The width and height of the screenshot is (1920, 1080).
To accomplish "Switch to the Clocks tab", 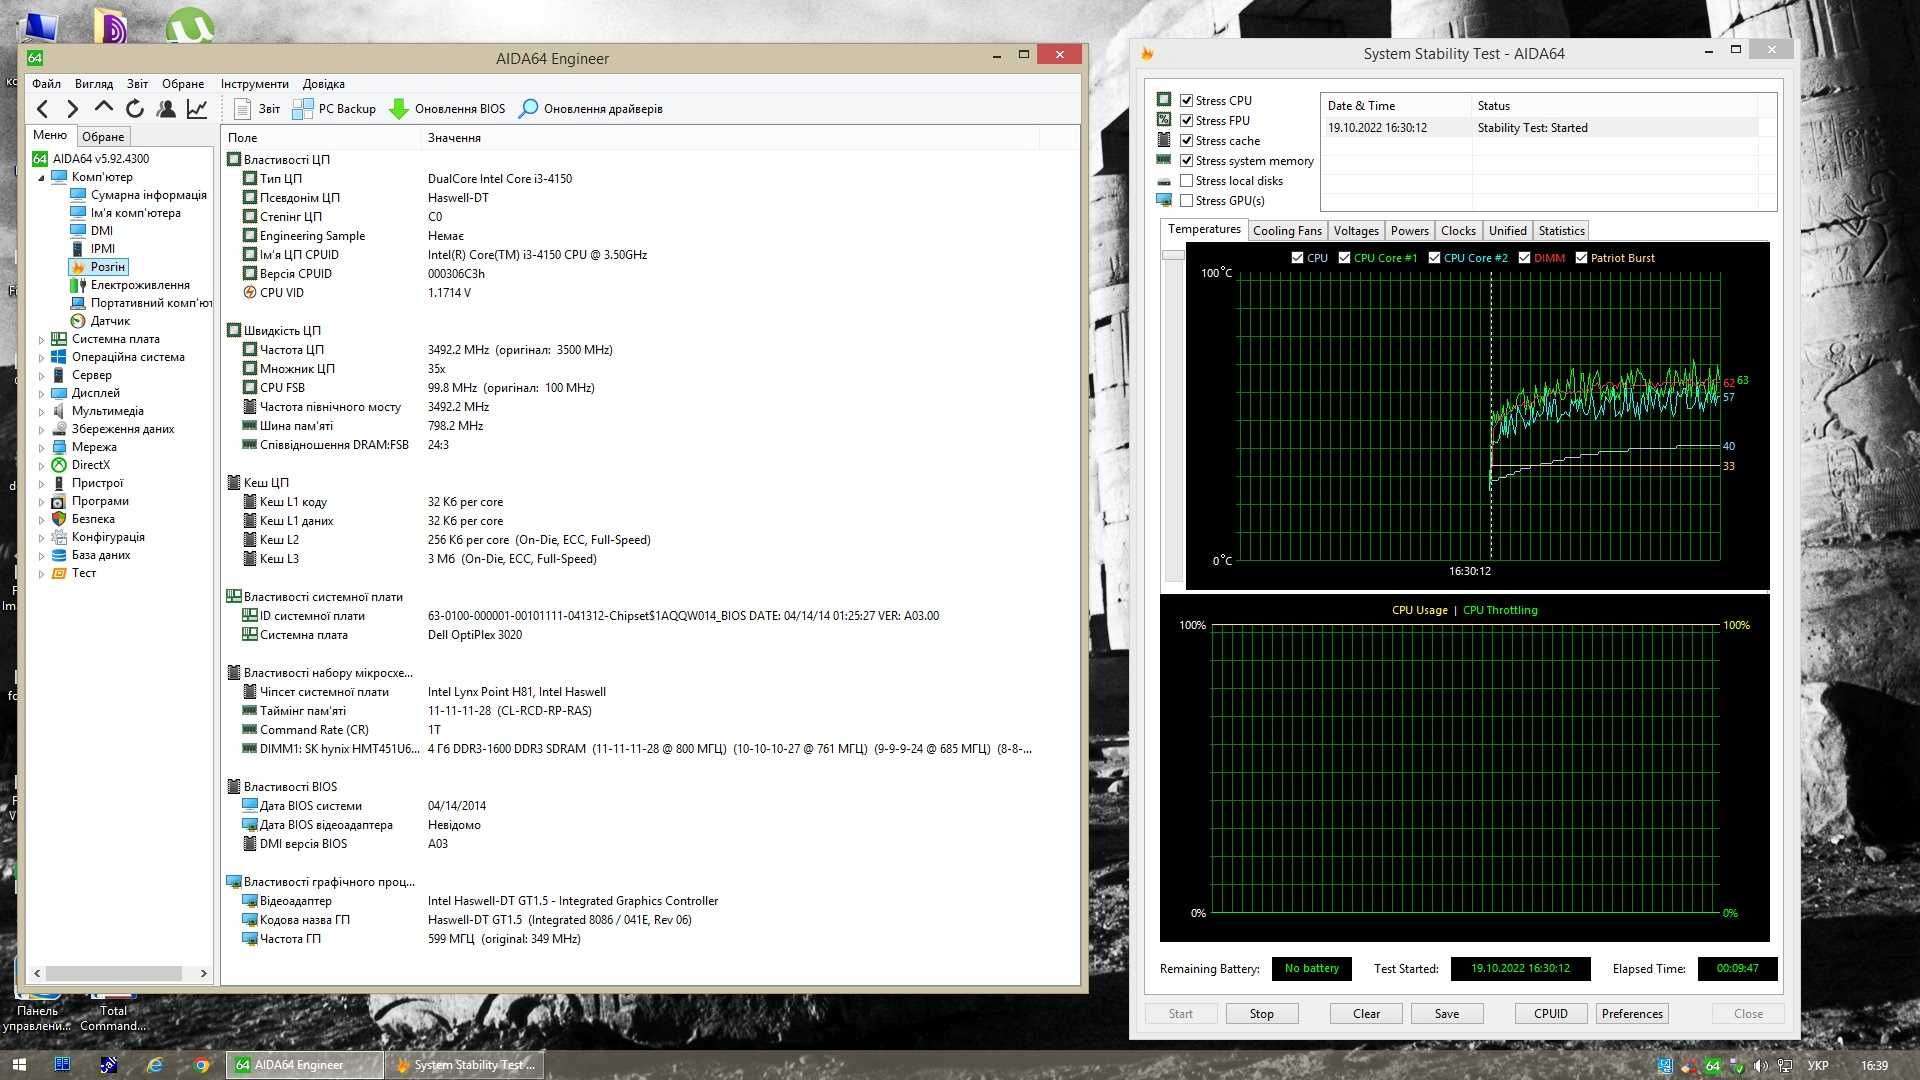I will pyautogui.click(x=1458, y=231).
